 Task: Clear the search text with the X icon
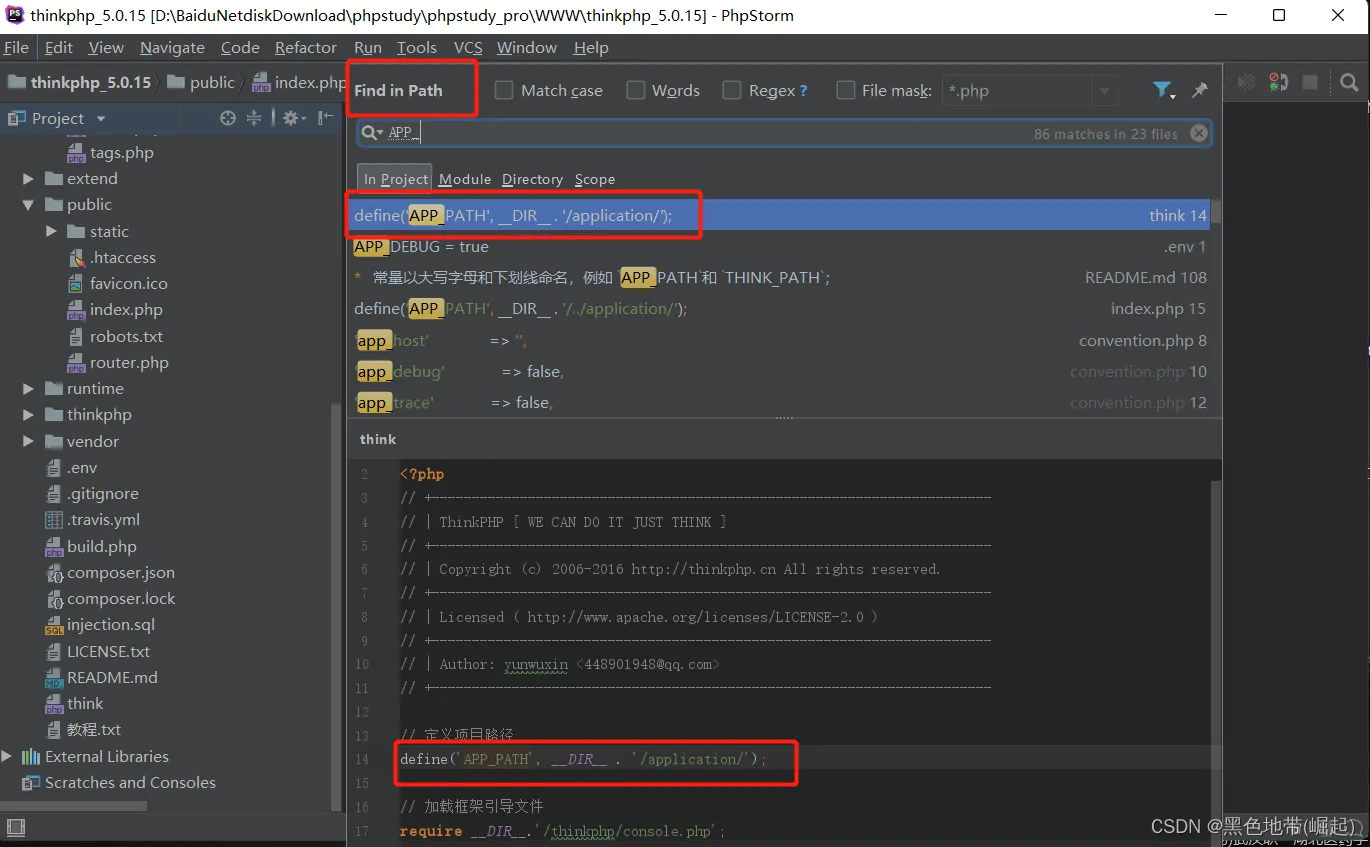click(1198, 133)
